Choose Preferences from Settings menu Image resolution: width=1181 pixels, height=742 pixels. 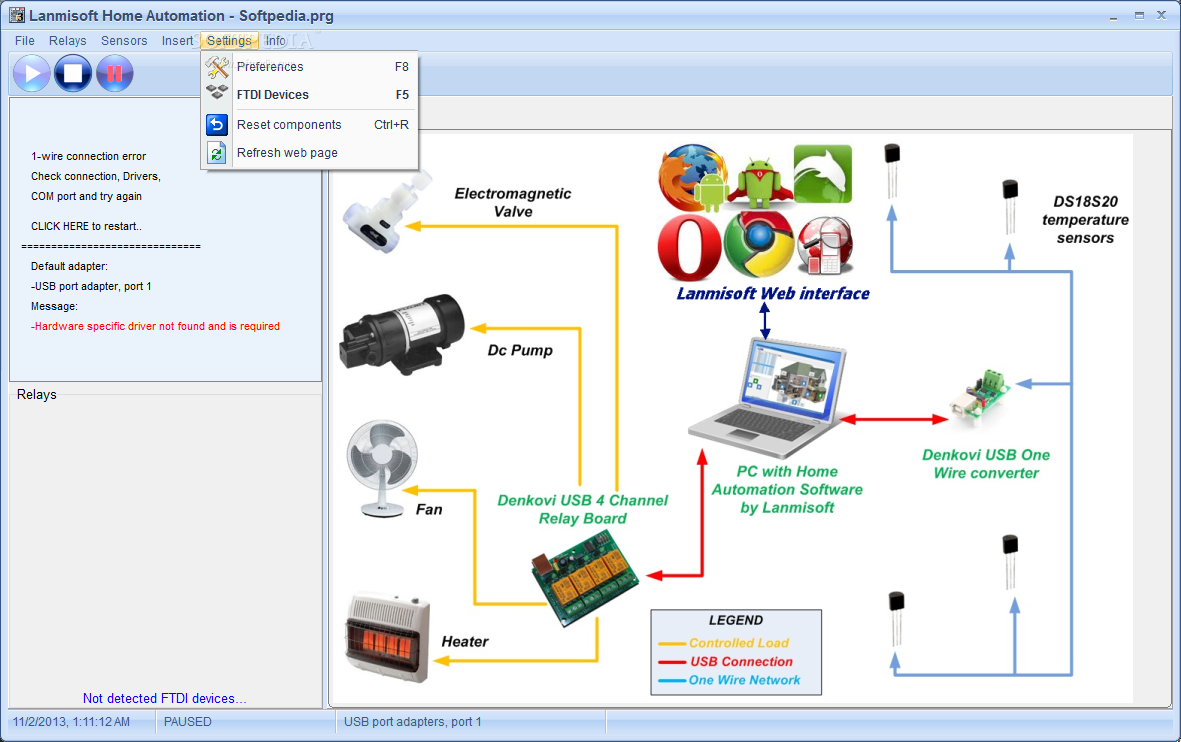click(x=310, y=67)
